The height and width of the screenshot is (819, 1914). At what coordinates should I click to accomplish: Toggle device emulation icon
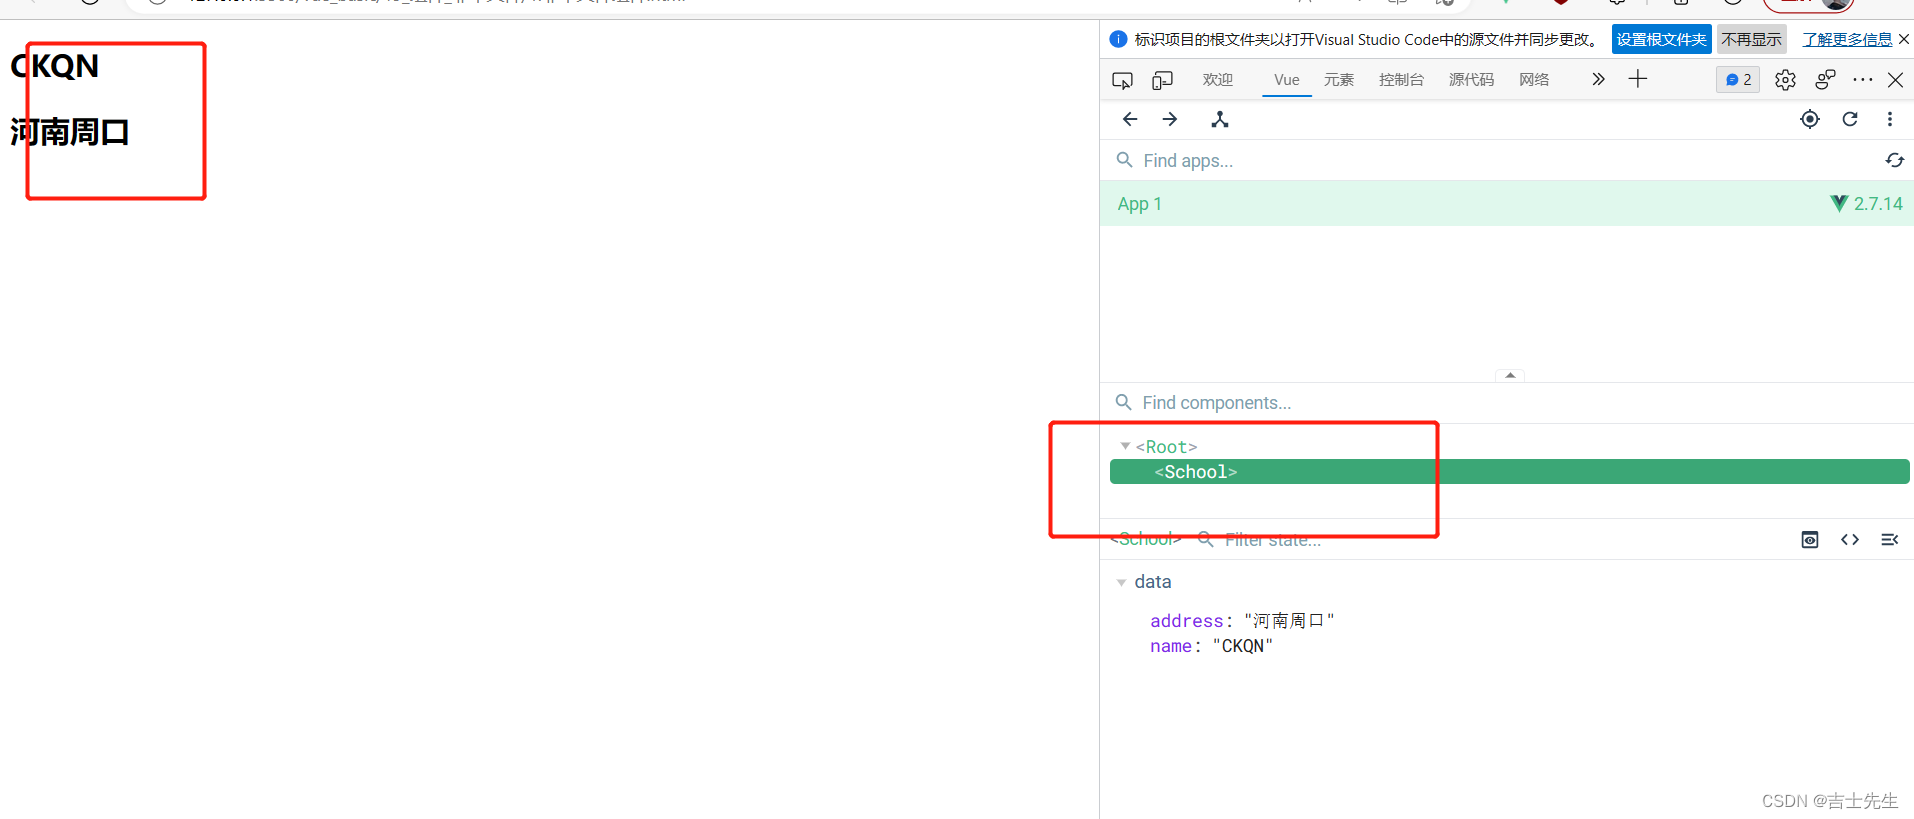pyautogui.click(x=1162, y=80)
